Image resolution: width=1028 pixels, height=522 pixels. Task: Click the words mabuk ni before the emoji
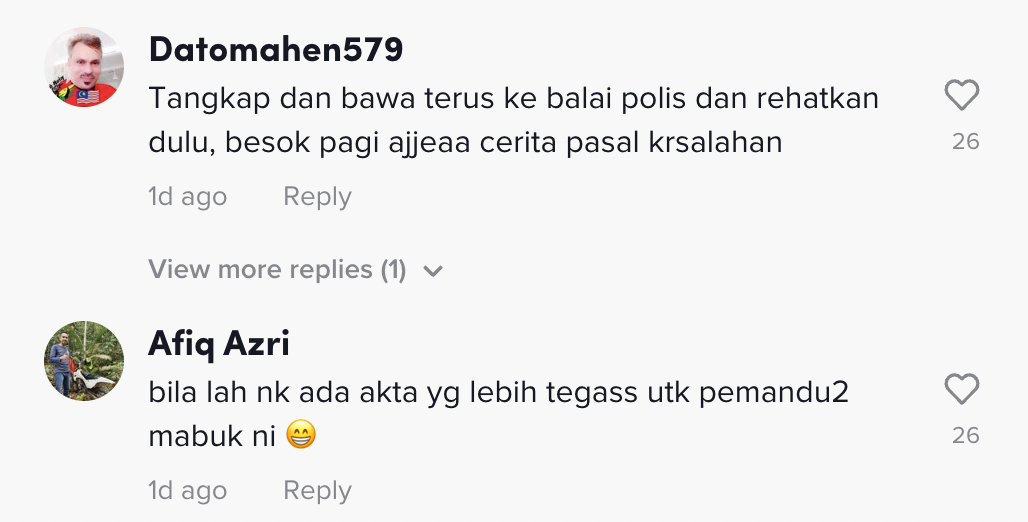coord(211,437)
